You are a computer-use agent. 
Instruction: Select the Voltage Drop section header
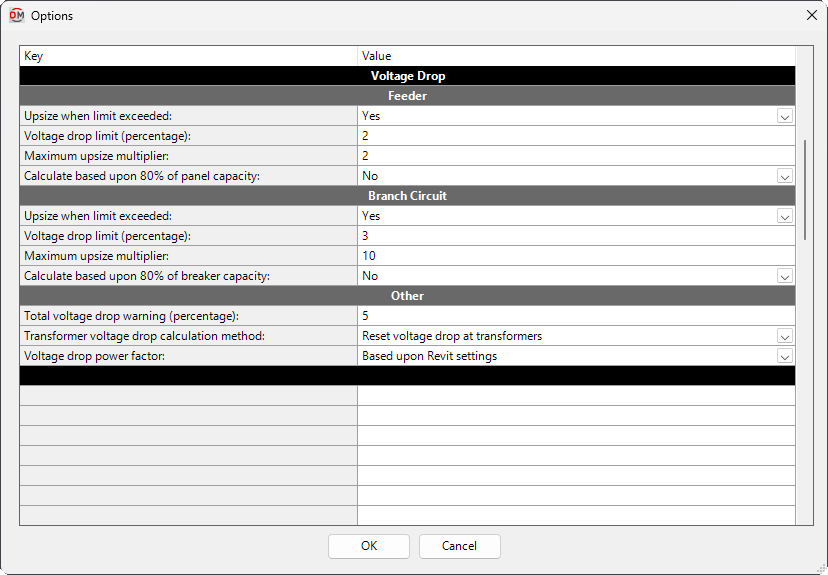[x=407, y=76]
